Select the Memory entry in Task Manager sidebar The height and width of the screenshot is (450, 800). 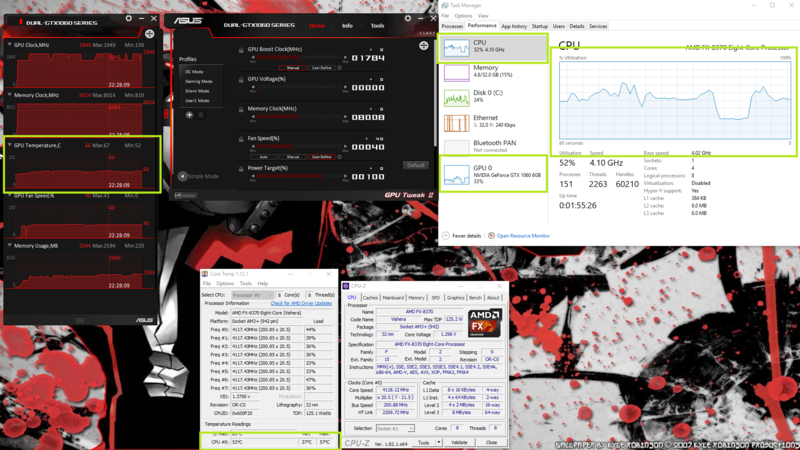pyautogui.click(x=492, y=72)
